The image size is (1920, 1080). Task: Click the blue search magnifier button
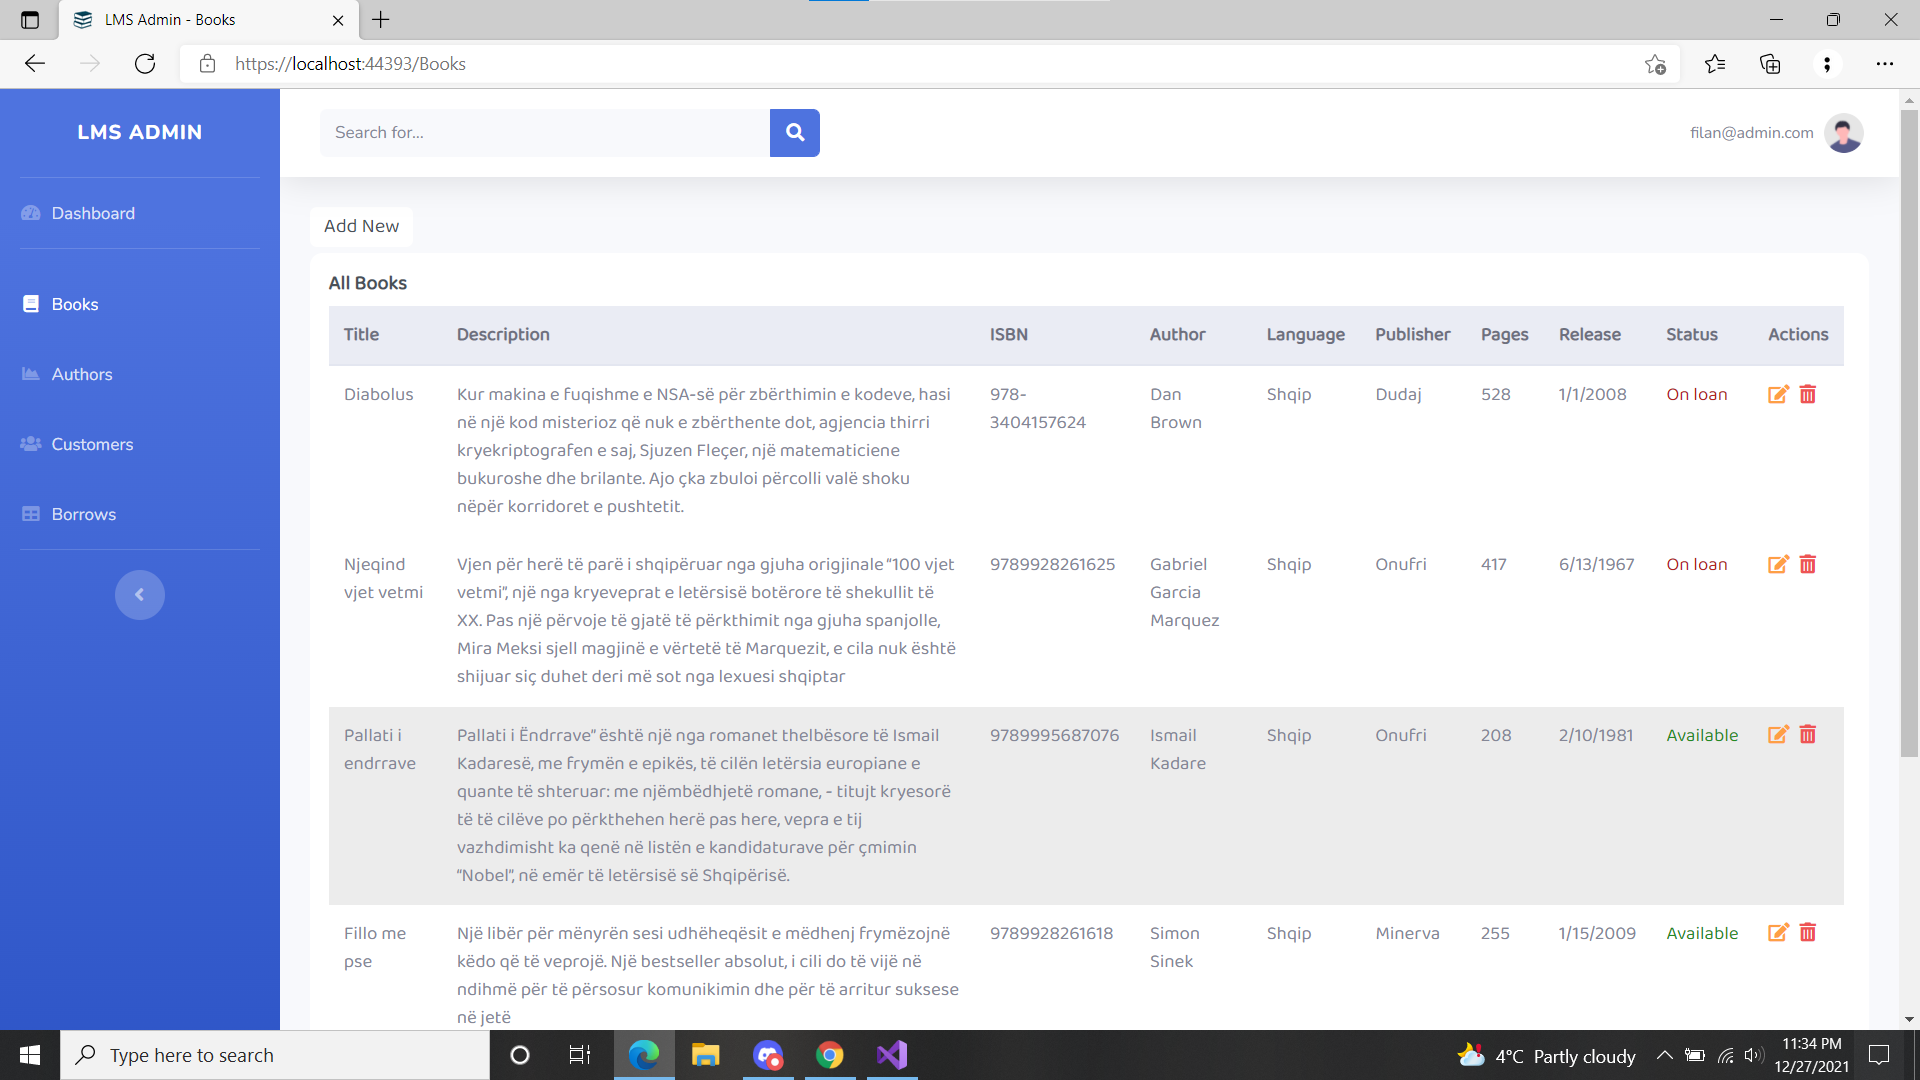coord(794,132)
